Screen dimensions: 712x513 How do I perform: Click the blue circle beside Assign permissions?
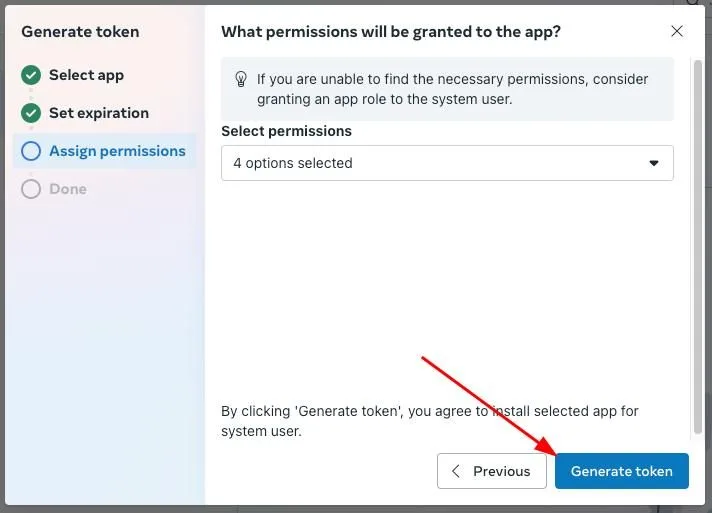[x=31, y=151]
